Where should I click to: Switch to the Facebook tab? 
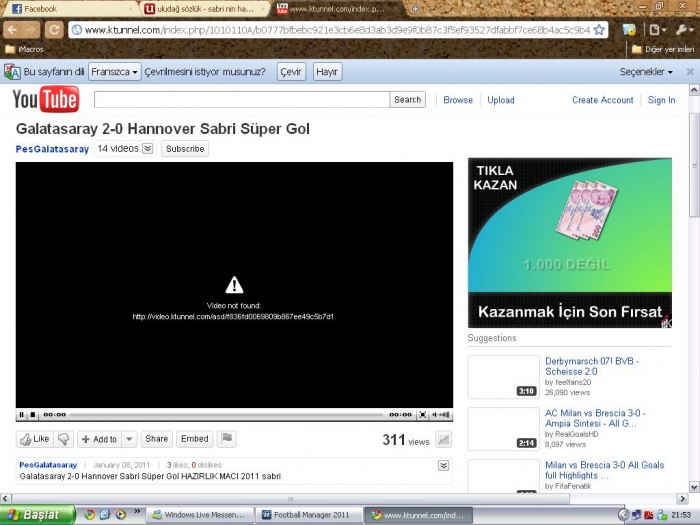click(x=71, y=8)
